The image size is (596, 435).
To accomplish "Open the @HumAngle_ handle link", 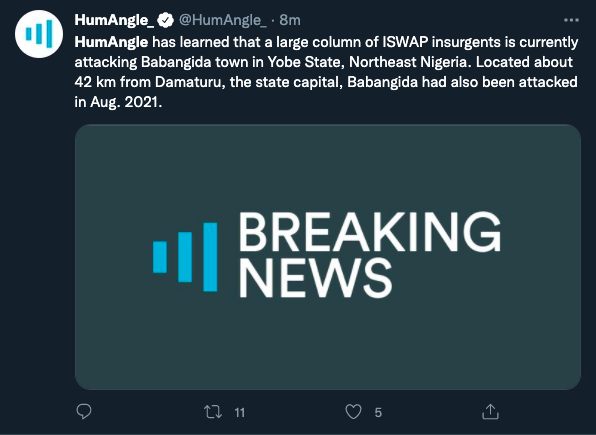I will [x=223, y=20].
